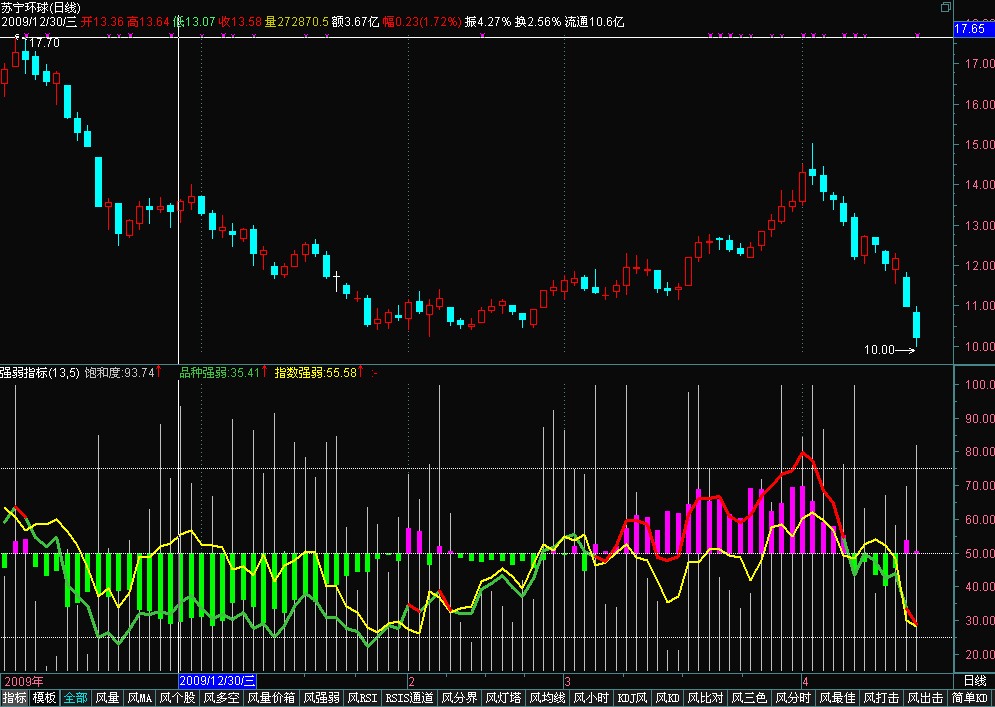
Task: Switch to the 风MA indicator tab
Action: click(140, 698)
